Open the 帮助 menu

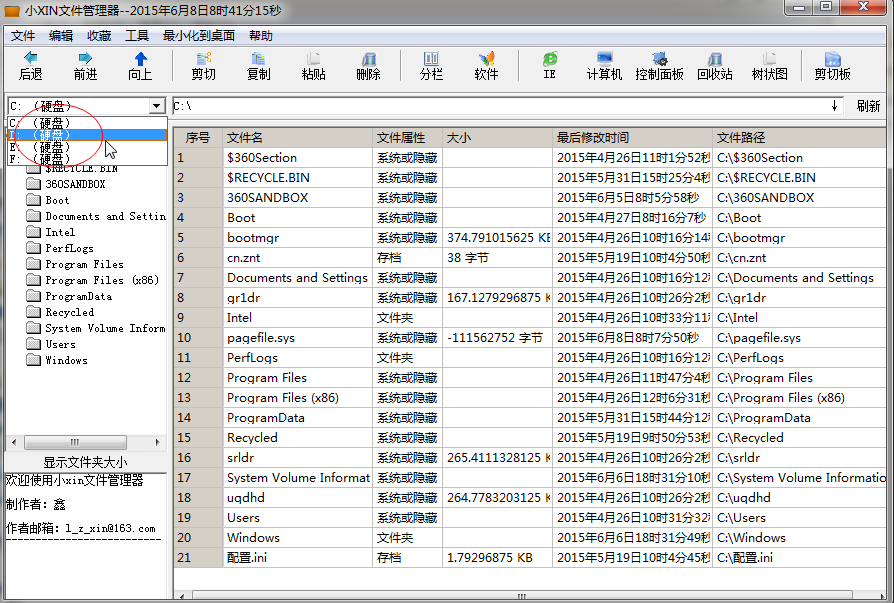[261, 35]
